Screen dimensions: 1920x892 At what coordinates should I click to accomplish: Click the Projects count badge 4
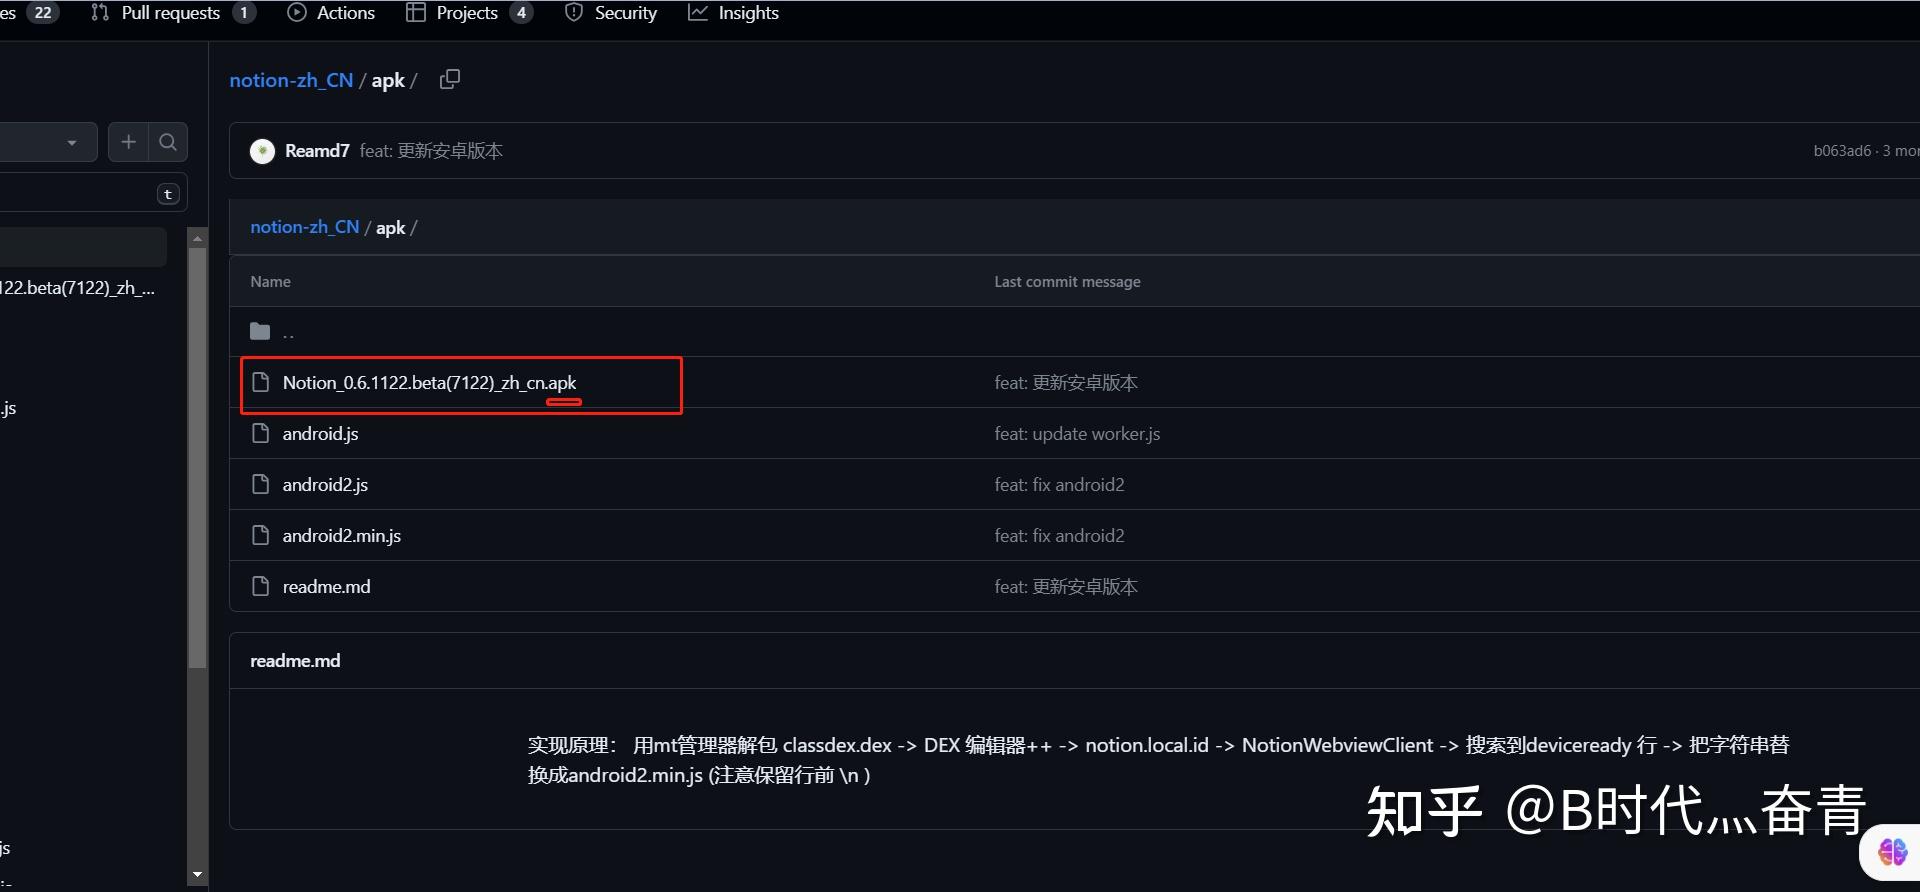pos(521,13)
